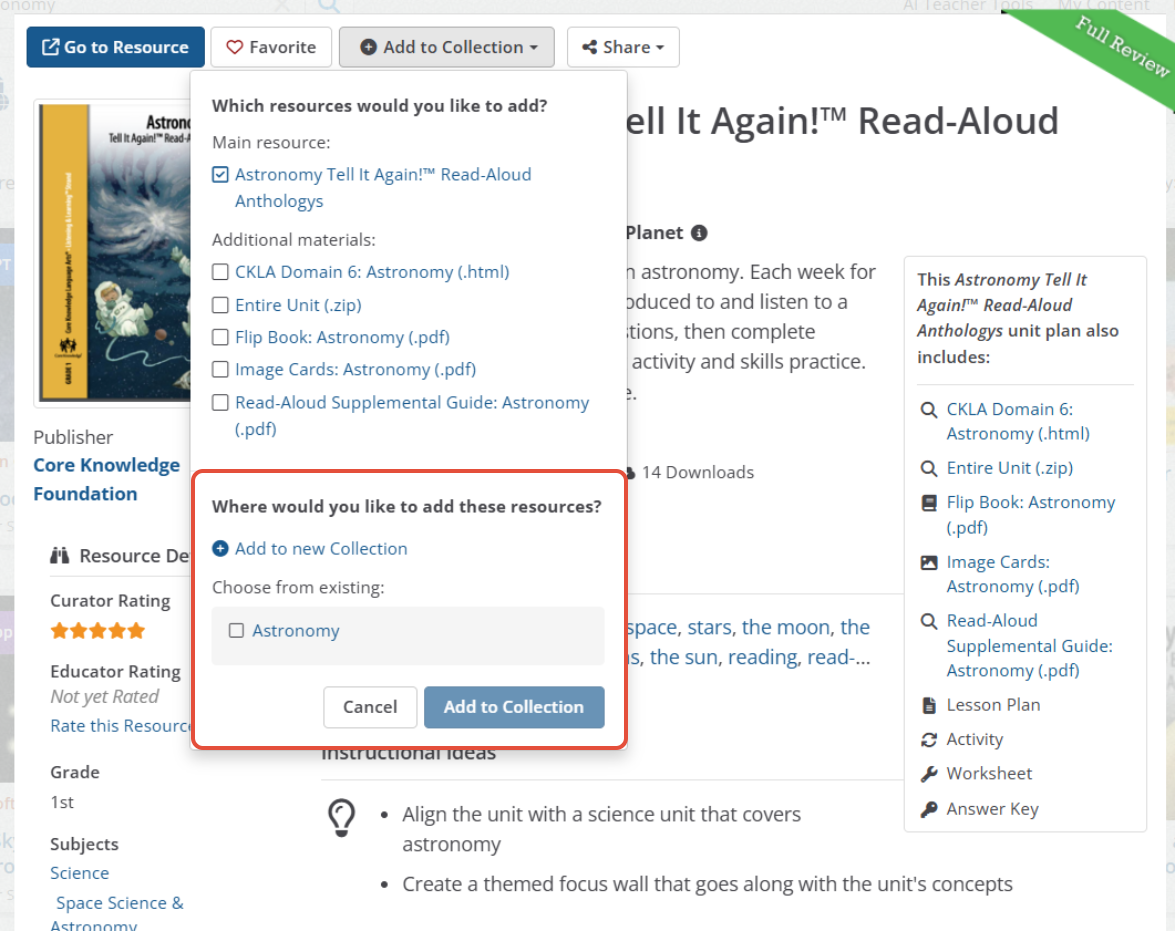The image size is (1175, 931).
Task: Click the Answer Key label
Action: [x=992, y=810]
